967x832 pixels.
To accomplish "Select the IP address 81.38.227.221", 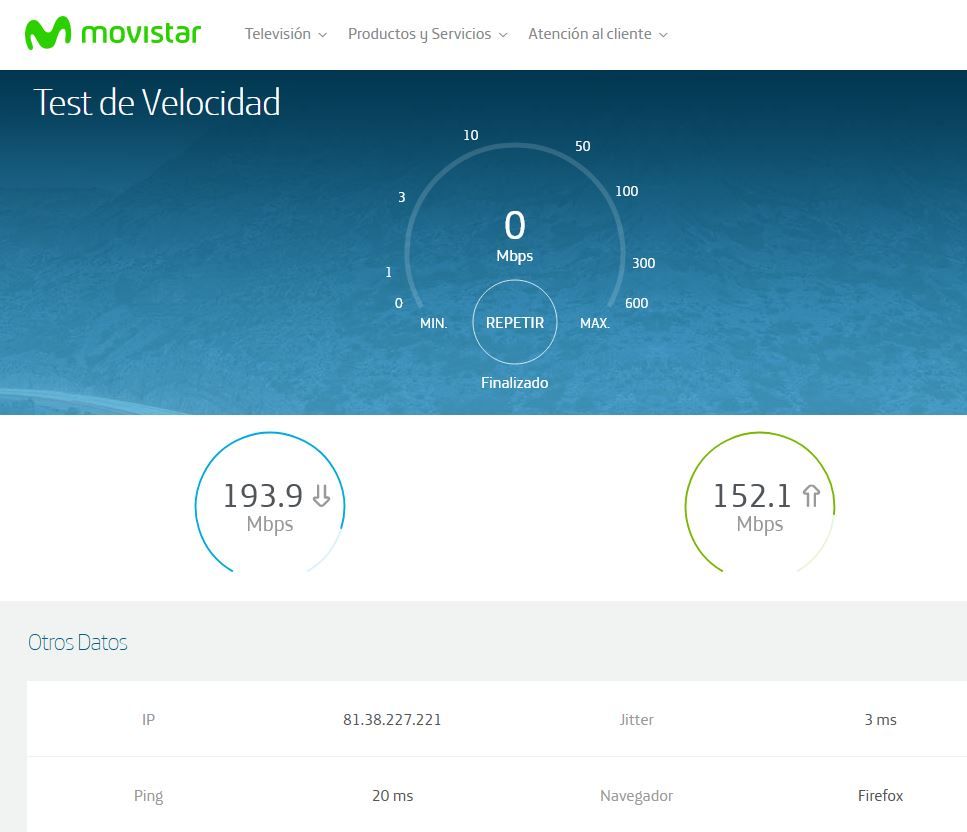I will (x=392, y=720).
